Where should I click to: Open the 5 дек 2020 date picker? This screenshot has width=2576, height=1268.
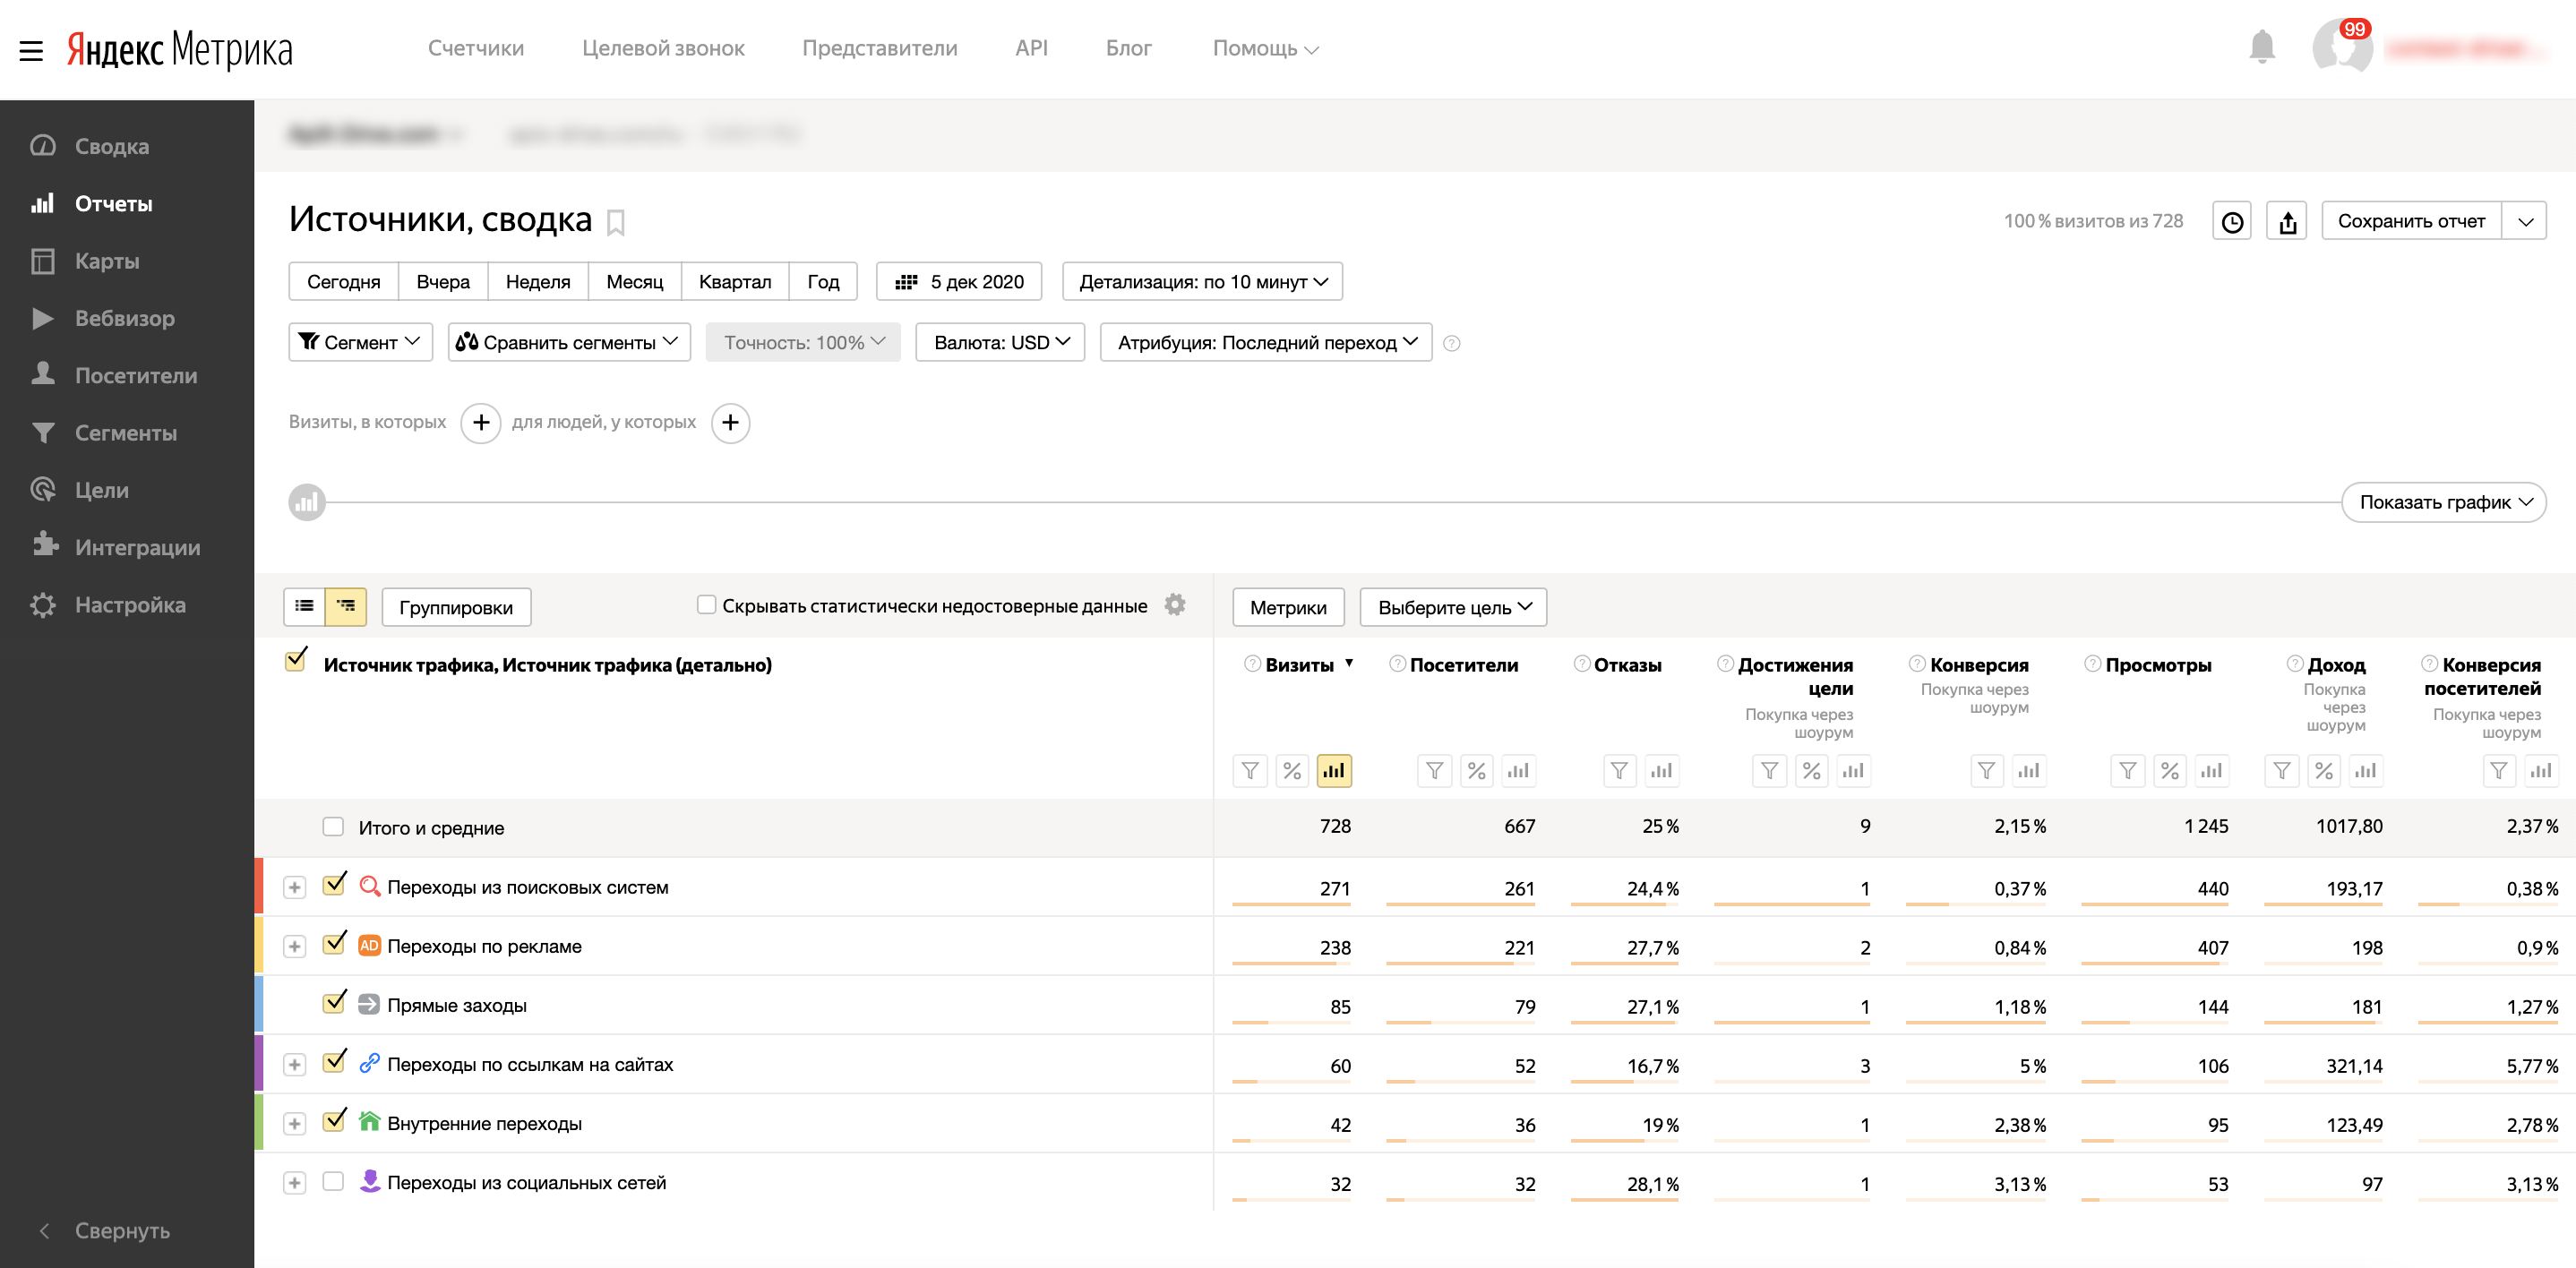coord(959,281)
